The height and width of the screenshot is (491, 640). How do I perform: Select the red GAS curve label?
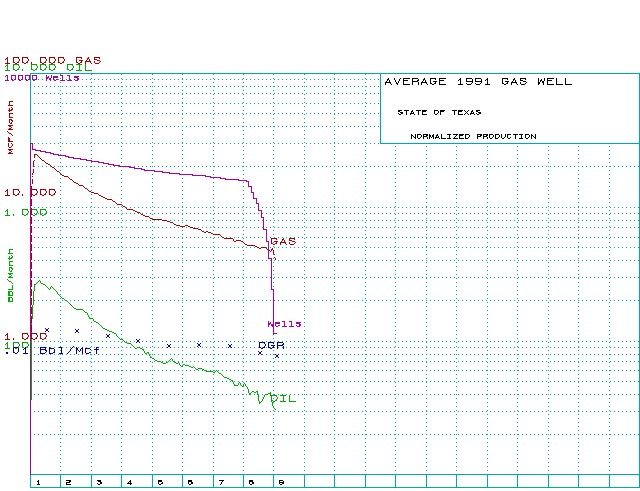coord(283,241)
